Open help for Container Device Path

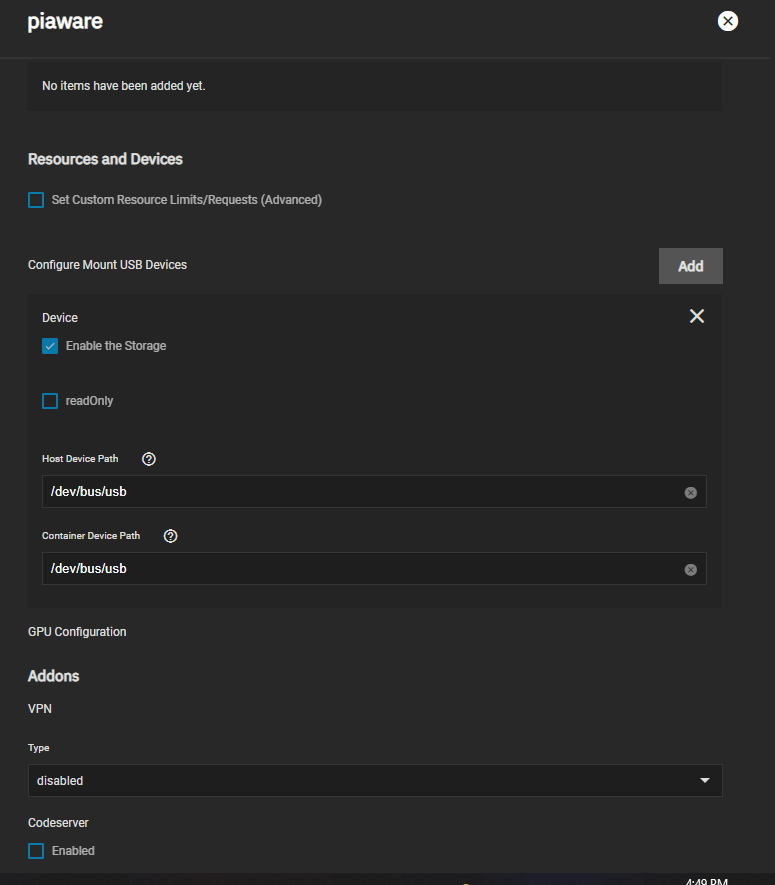click(x=170, y=536)
